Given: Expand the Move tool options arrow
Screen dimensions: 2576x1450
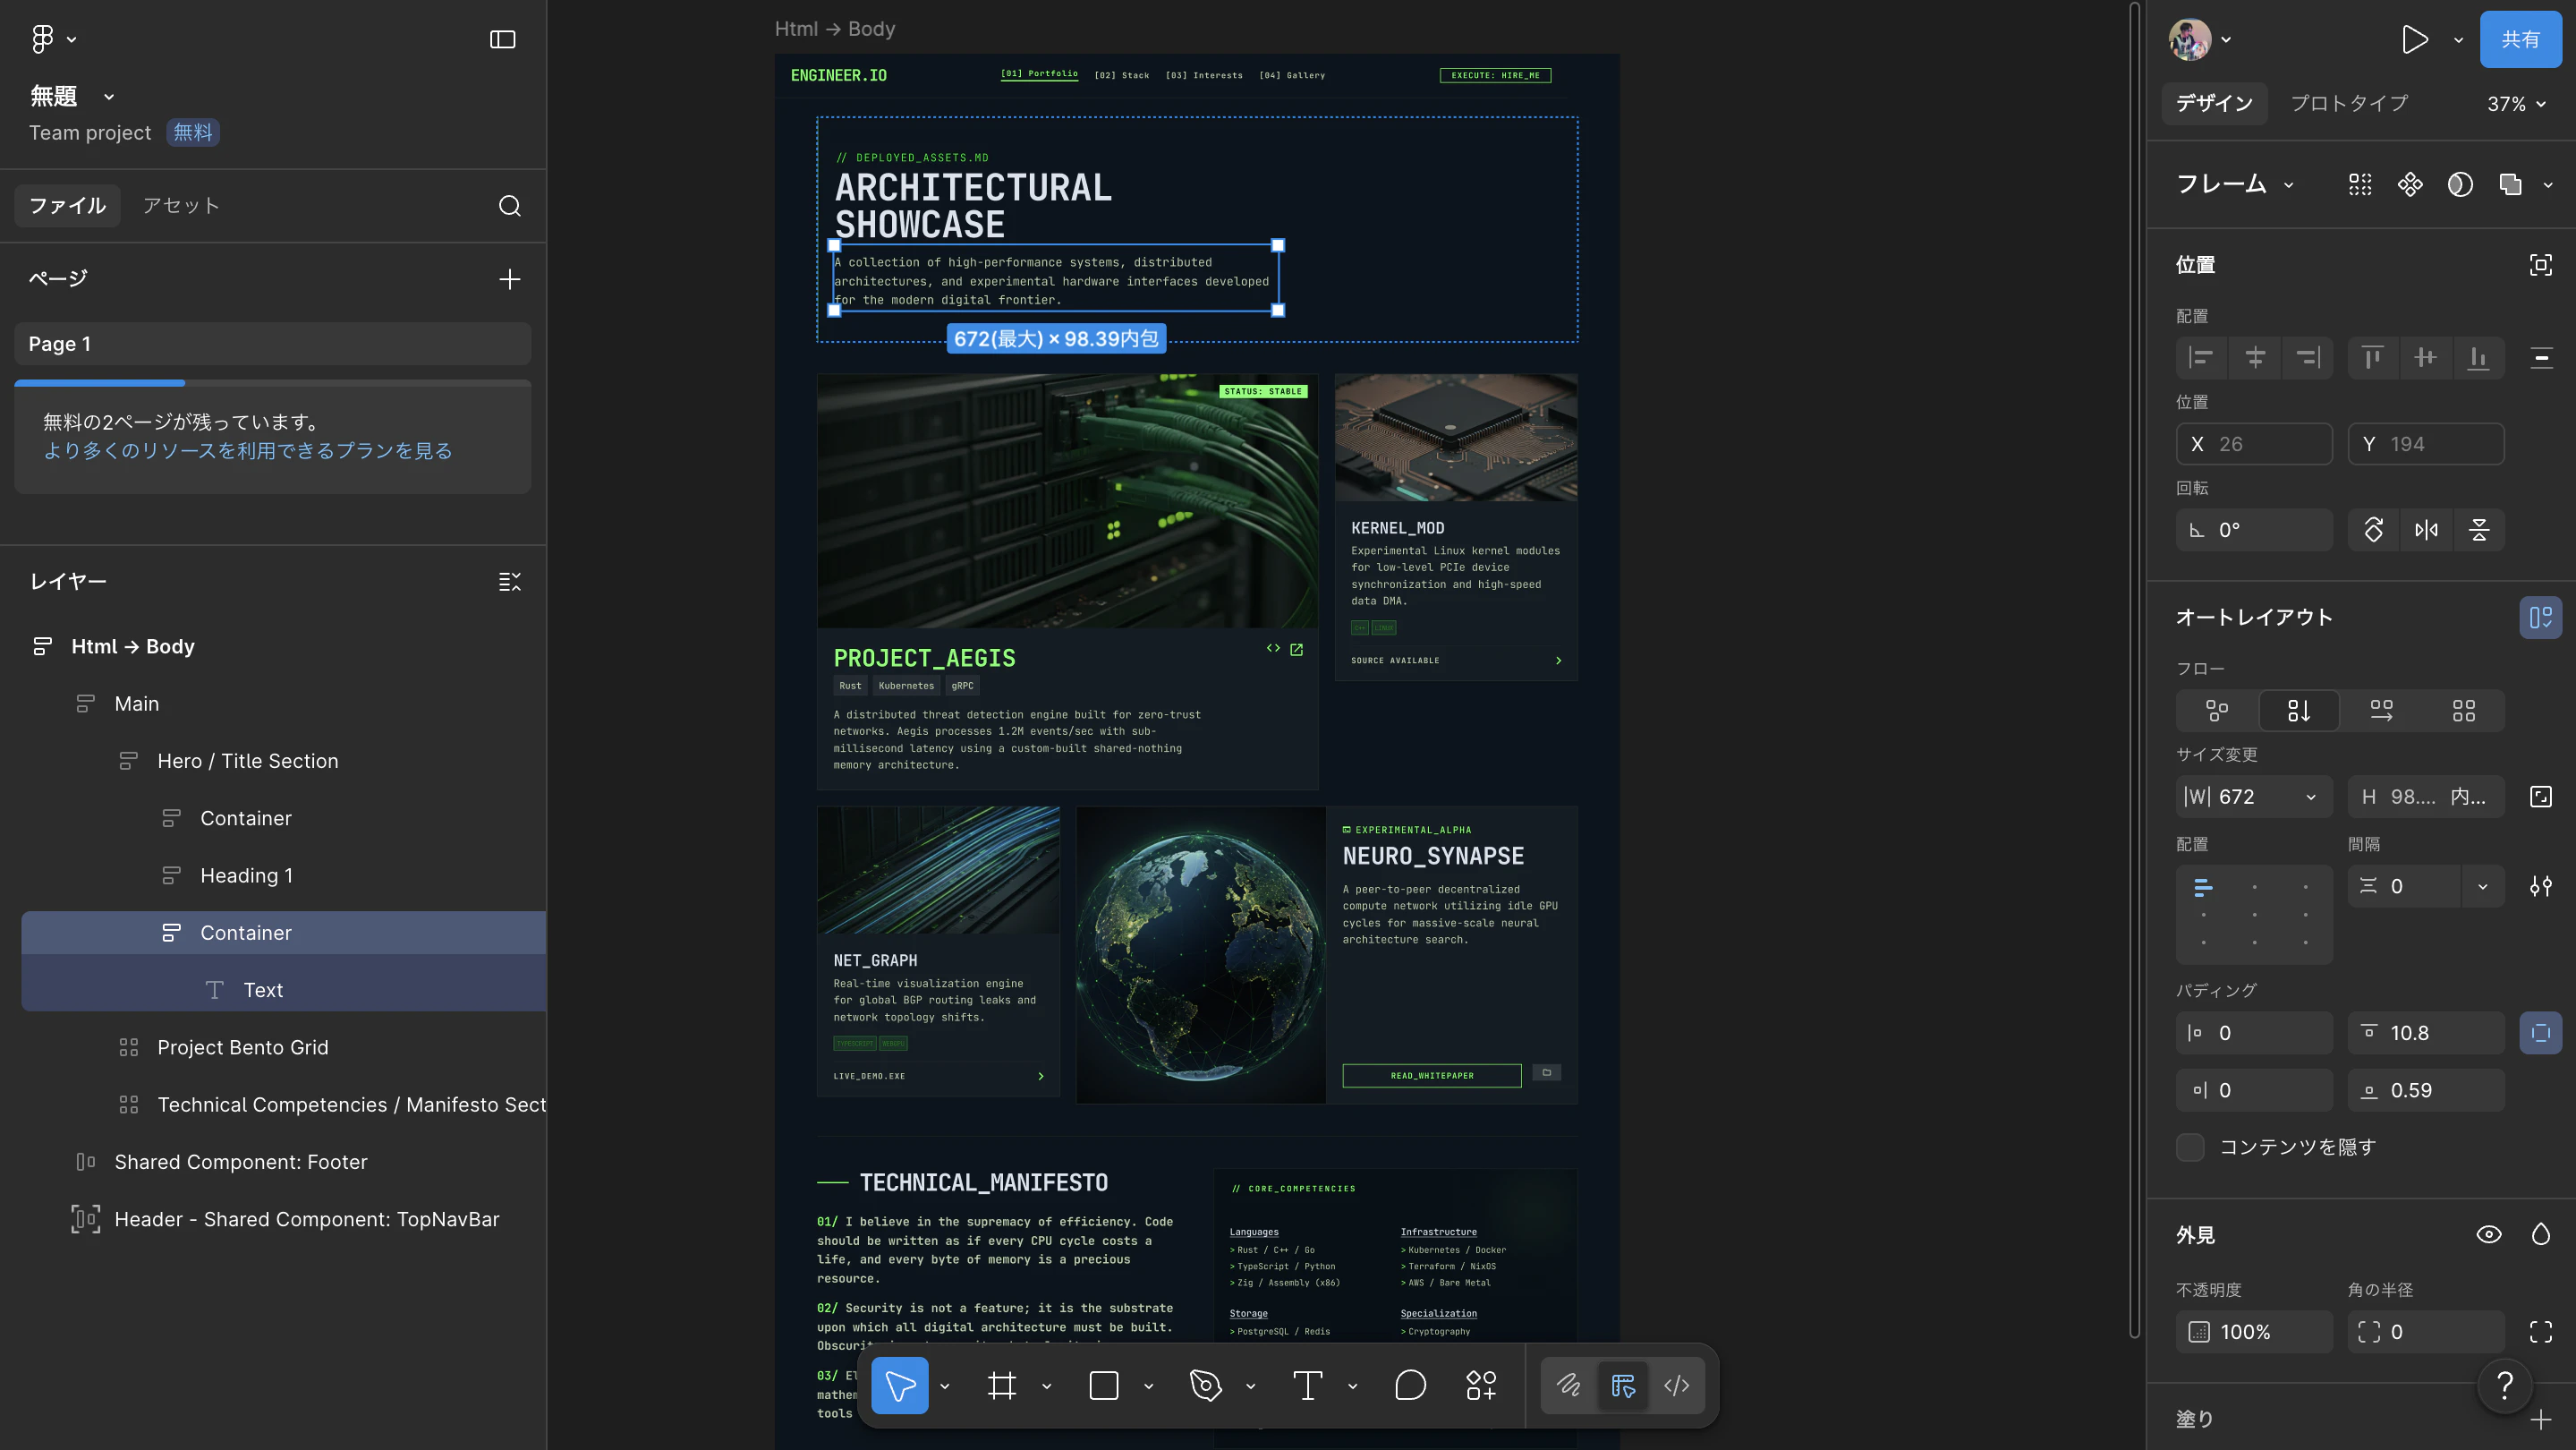Looking at the screenshot, I should coord(945,1386).
